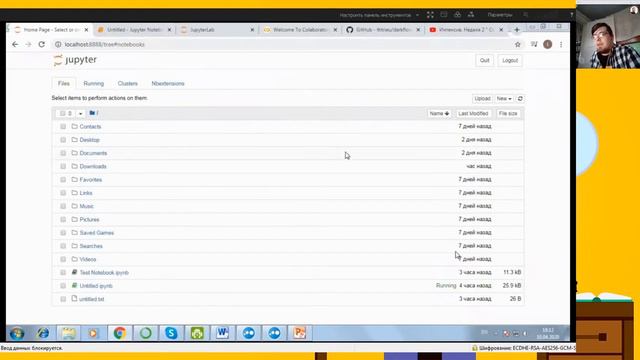This screenshot has width=640, height=360.
Task: Click the localhost address bar
Action: [x=282, y=44]
